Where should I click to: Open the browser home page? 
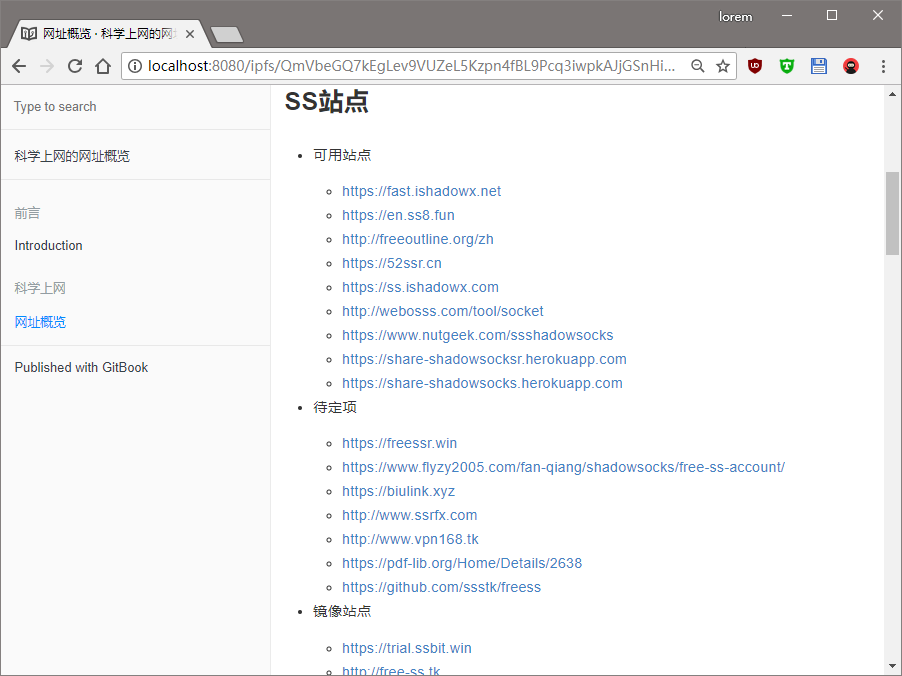click(x=103, y=66)
